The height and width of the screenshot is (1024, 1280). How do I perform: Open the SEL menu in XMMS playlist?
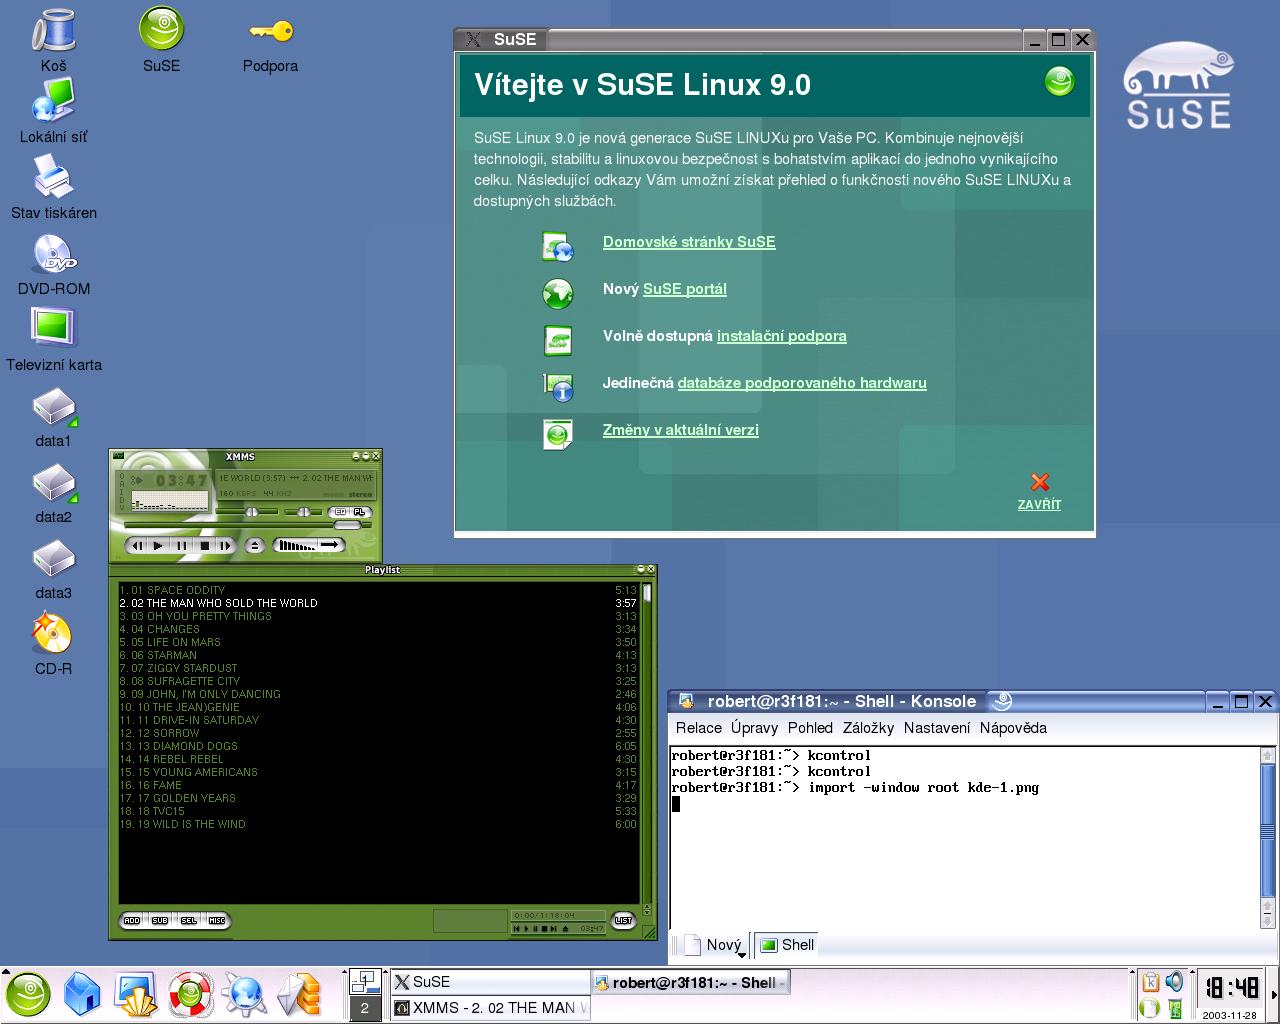[189, 920]
